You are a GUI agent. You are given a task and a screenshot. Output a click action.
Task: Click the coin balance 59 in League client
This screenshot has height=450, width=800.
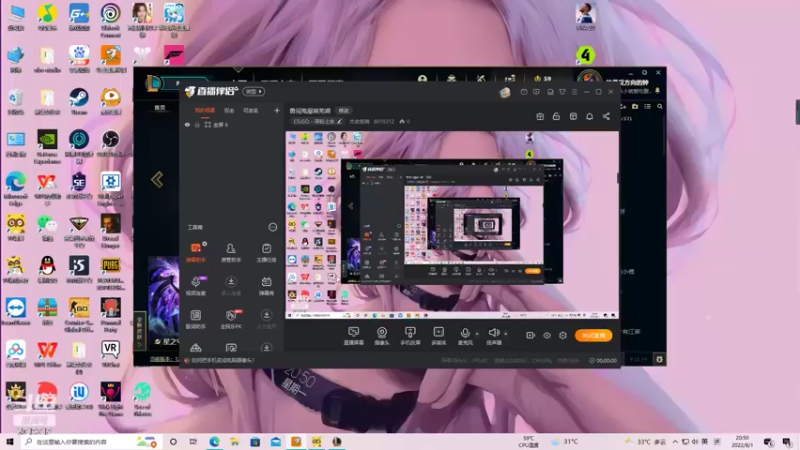(x=543, y=79)
